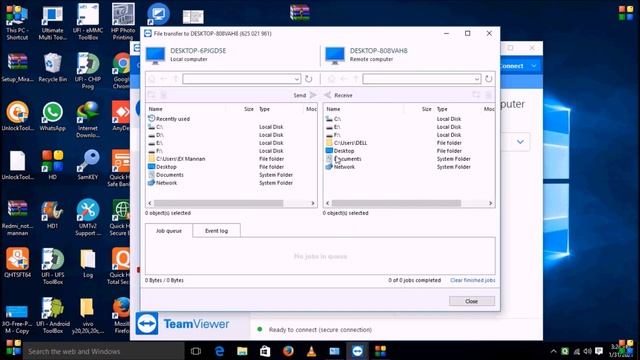Select local drive C:\ row

(231, 127)
